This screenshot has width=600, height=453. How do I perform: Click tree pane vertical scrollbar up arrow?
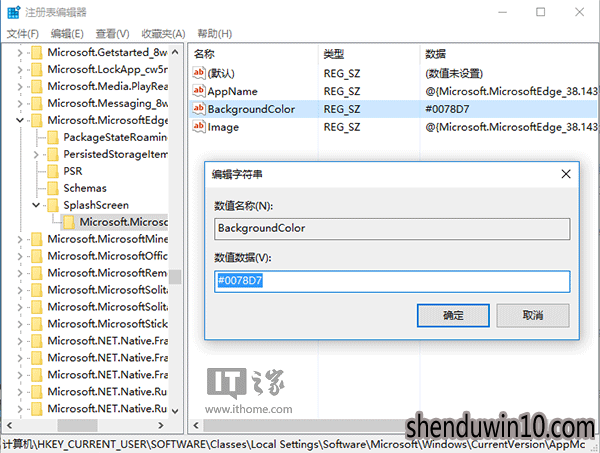pyautogui.click(x=175, y=52)
